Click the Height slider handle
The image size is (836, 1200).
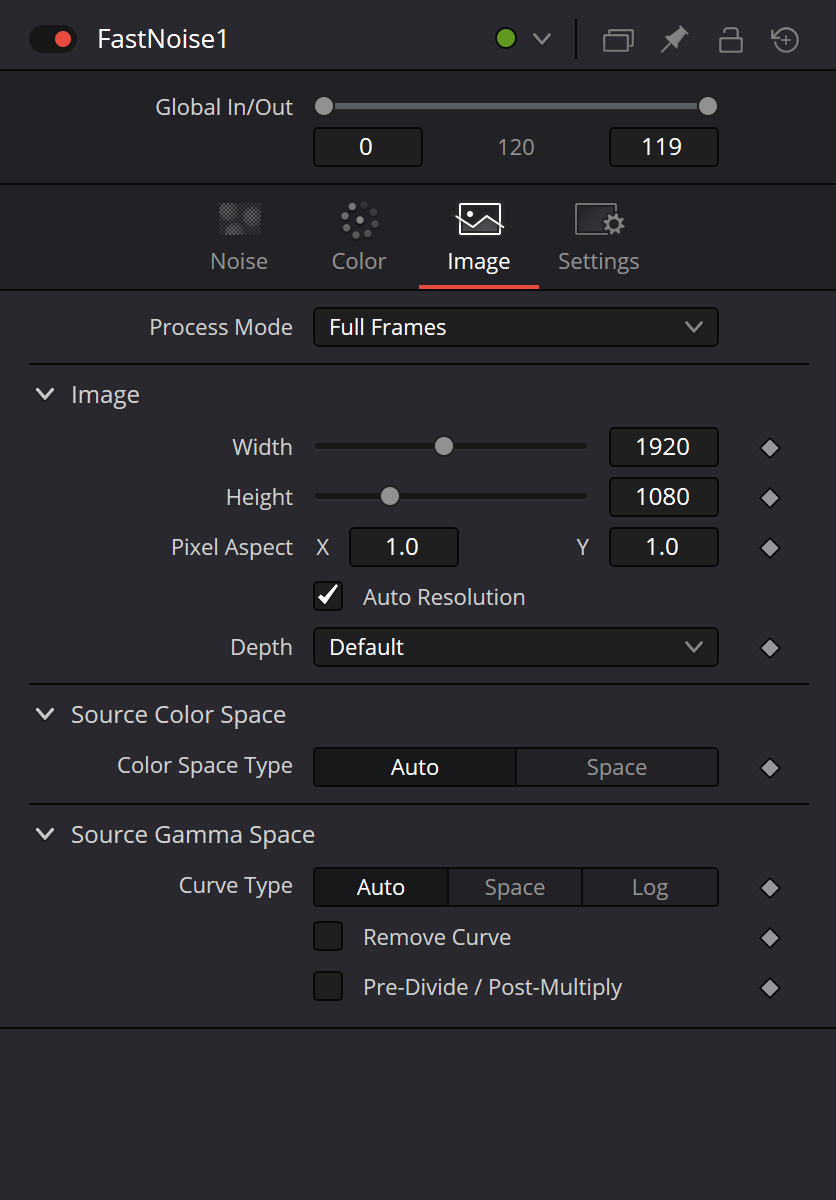point(390,496)
